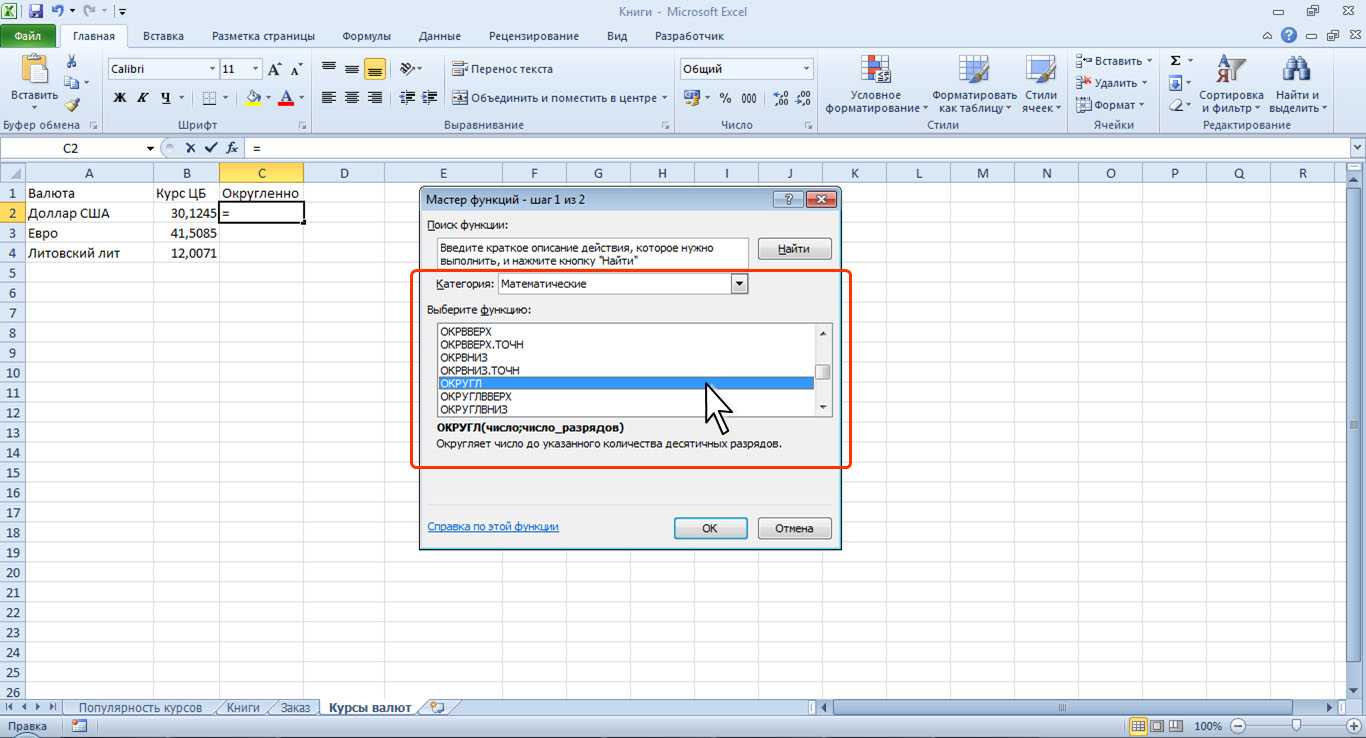This screenshot has height=738, width=1366.
Task: Open the Категория dropdown in function wizard
Action: point(740,284)
